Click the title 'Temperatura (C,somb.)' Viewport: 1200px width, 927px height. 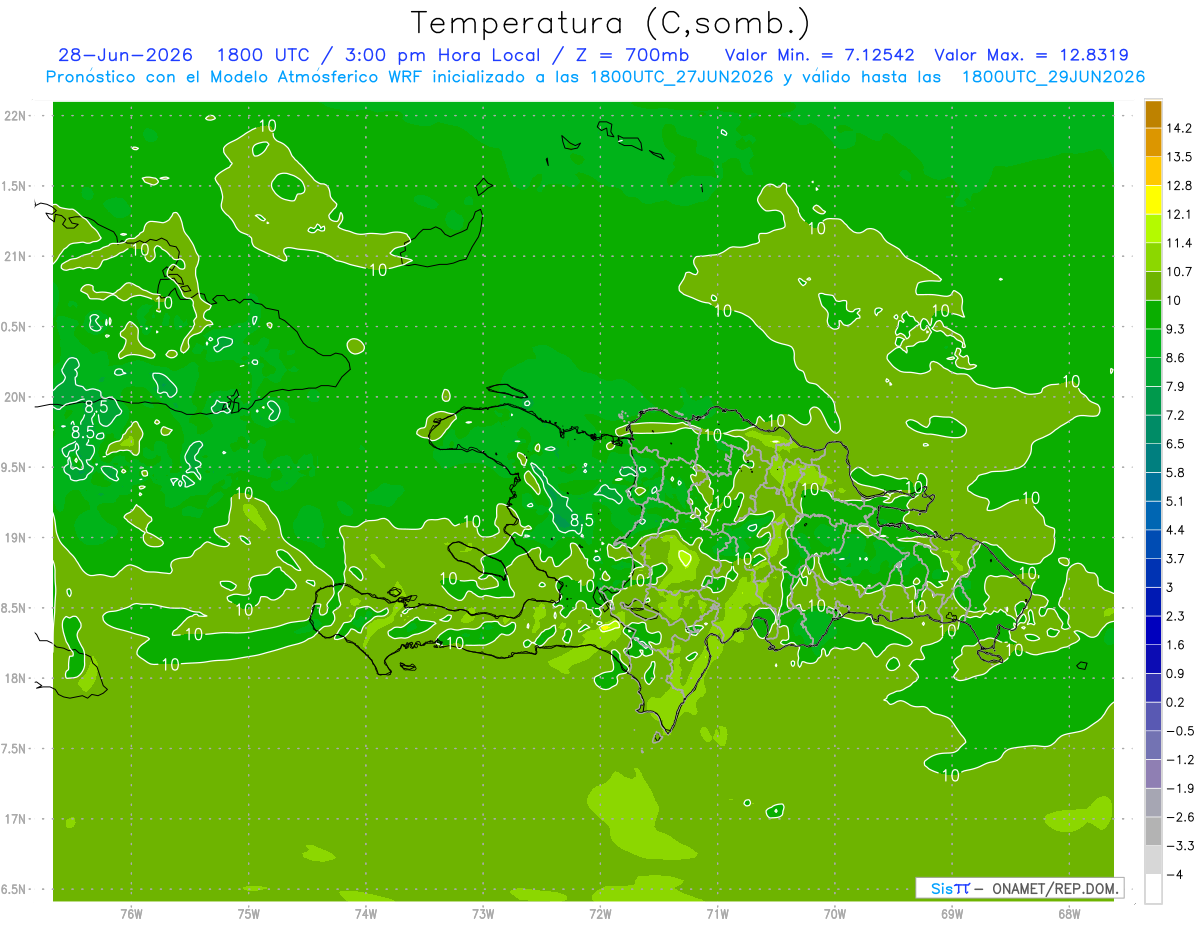[611, 23]
